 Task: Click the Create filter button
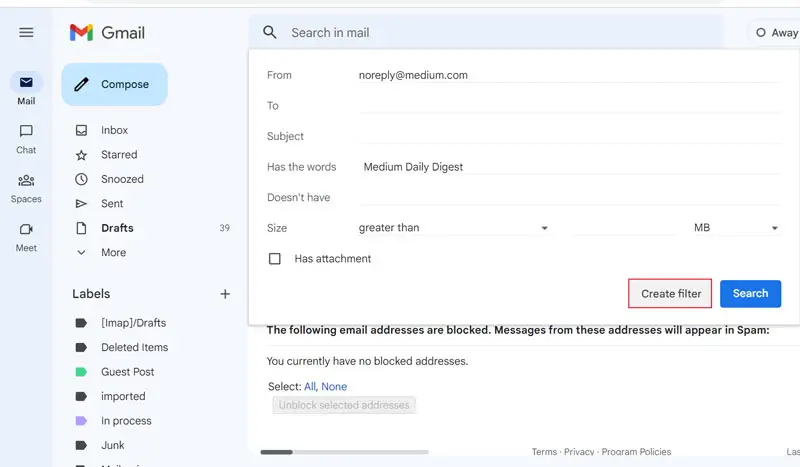click(x=670, y=293)
